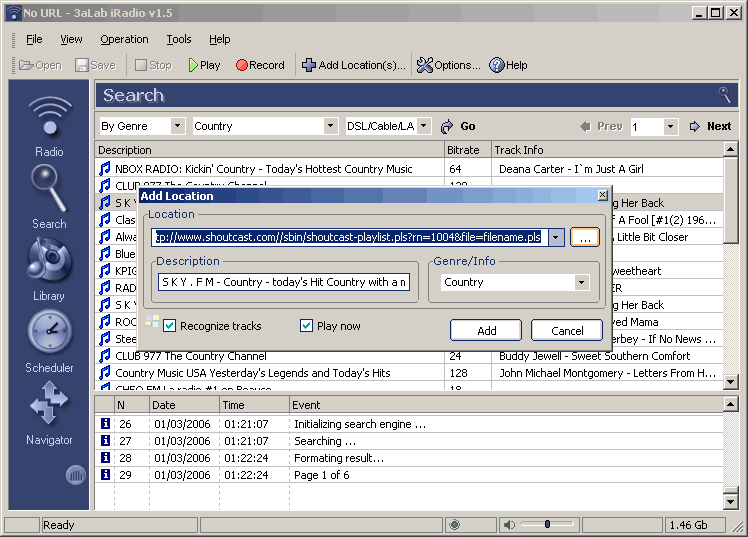
Task: Click the Add button in dialog
Action: pyautogui.click(x=486, y=330)
